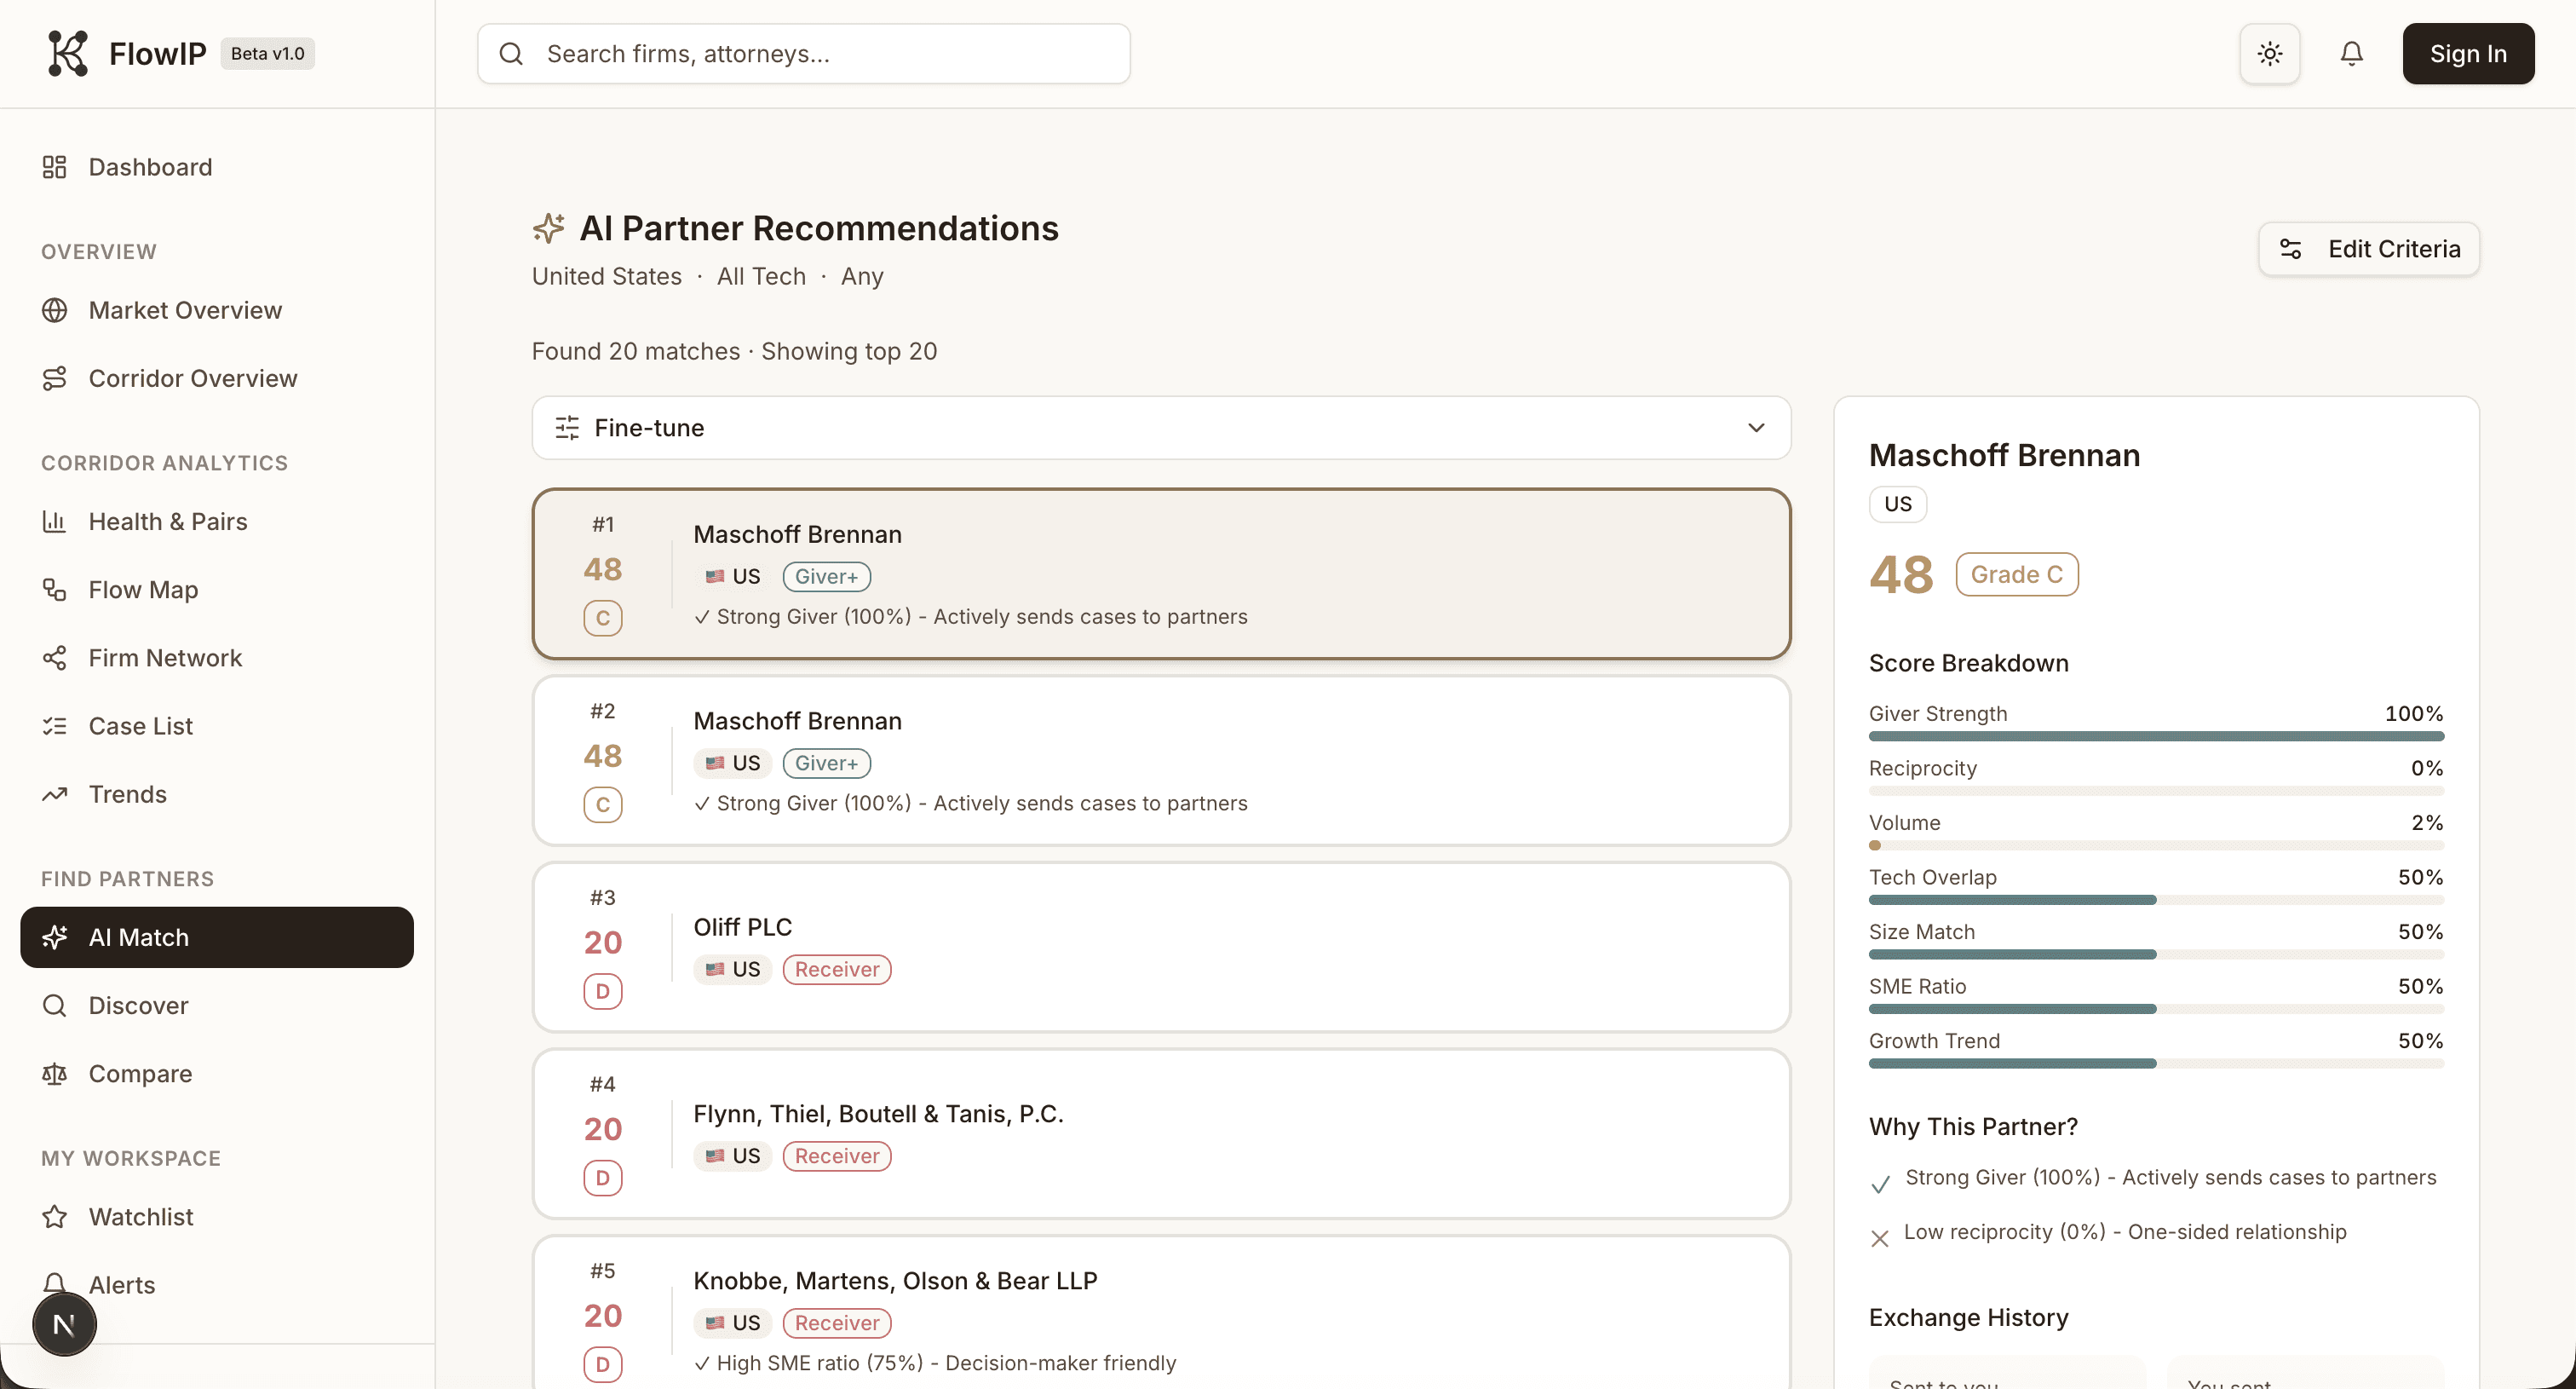Viewport: 2576px width, 1389px height.
Task: Select the Firm Network share icon
Action: [55, 658]
